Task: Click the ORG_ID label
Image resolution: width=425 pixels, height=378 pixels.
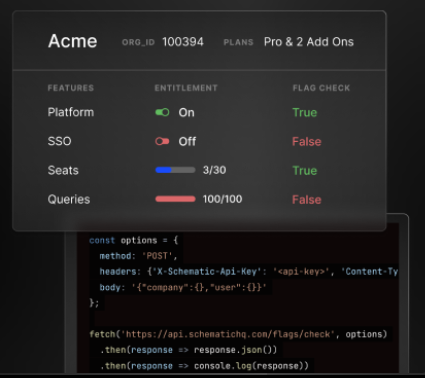Action: (138, 42)
